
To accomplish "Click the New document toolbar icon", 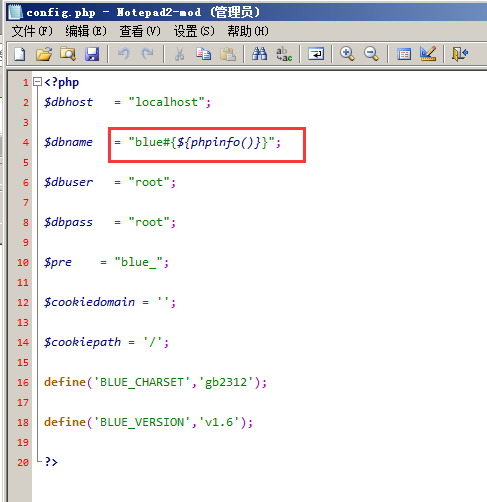I will click(x=20, y=54).
